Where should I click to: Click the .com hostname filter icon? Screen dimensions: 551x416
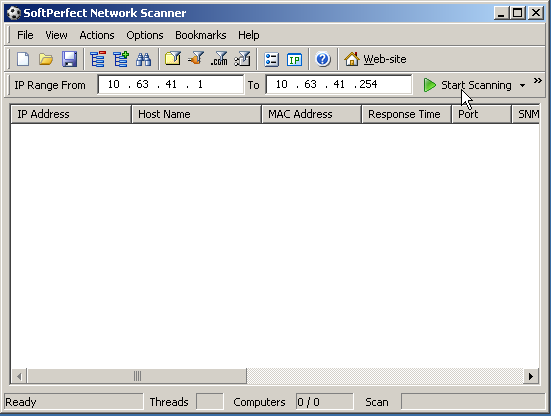[x=219, y=59]
